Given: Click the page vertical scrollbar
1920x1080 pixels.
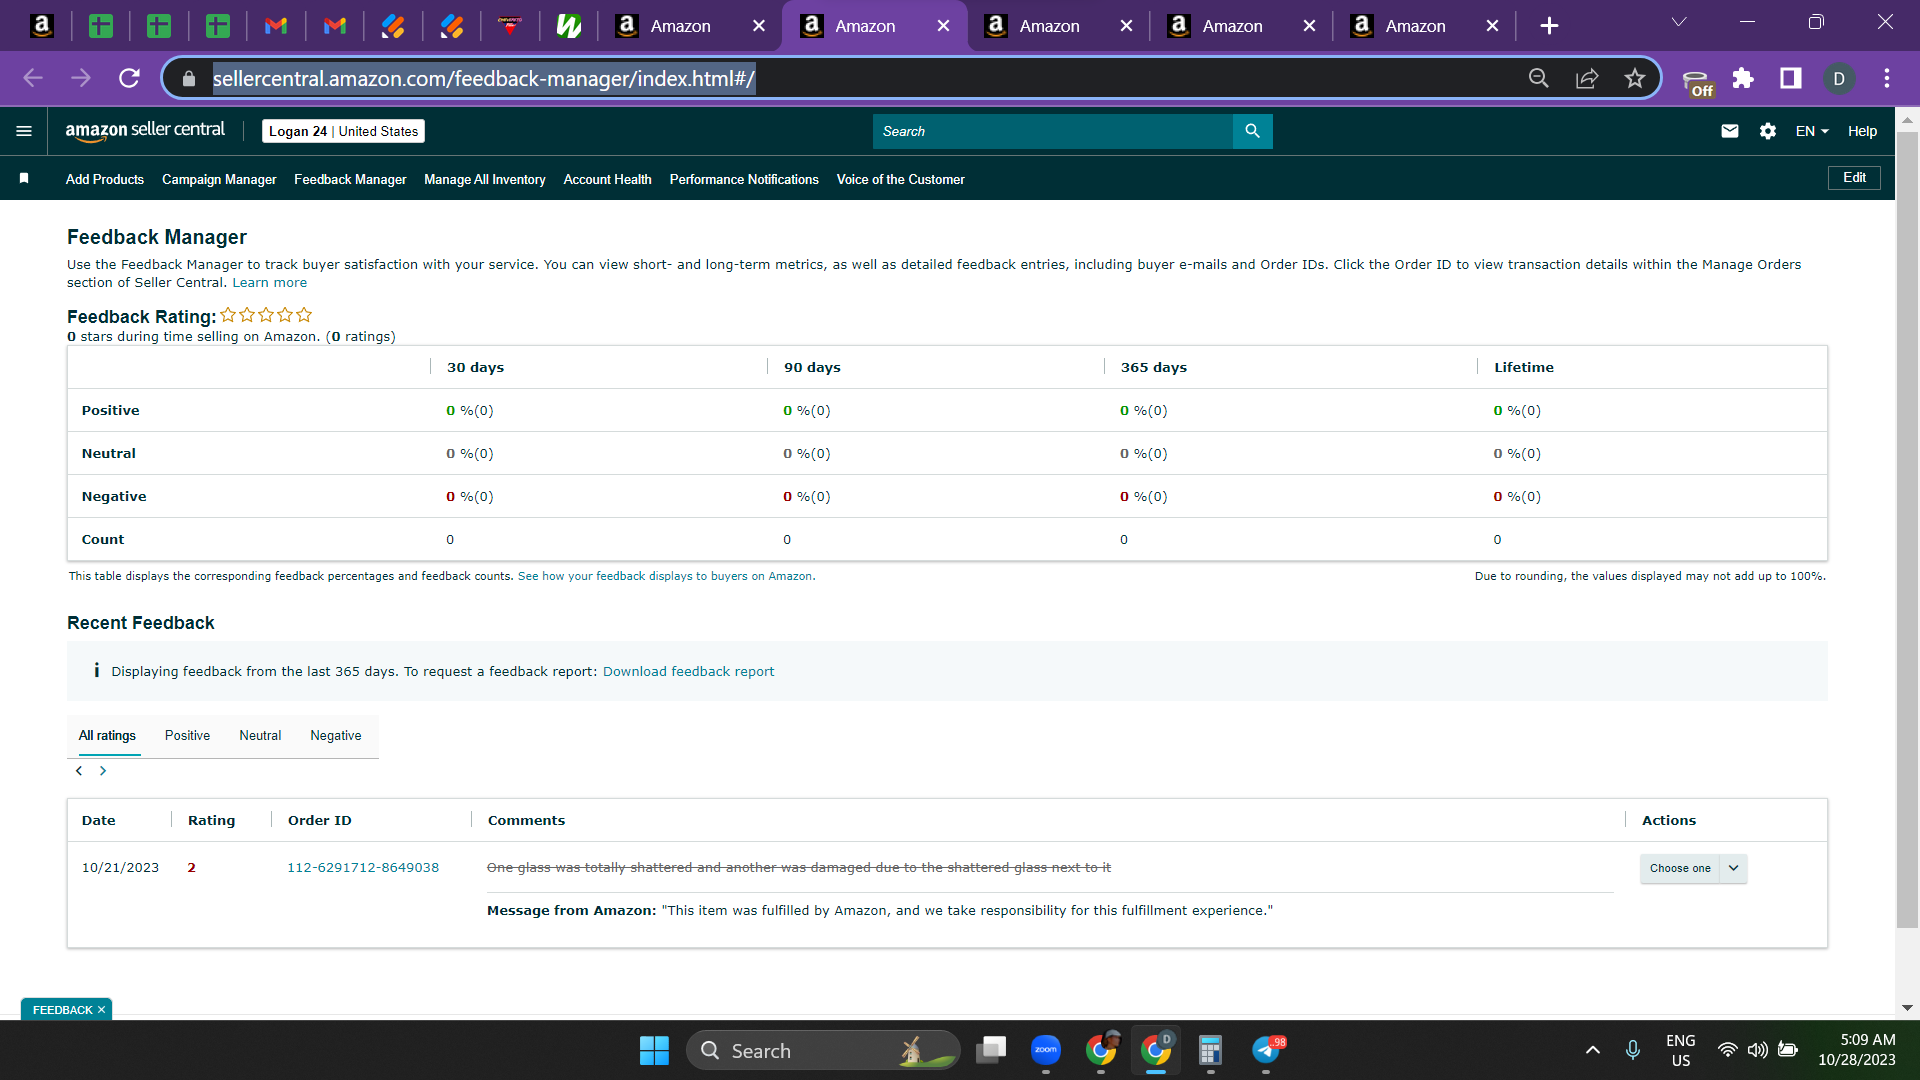Looking at the screenshot, I should point(1907,530).
